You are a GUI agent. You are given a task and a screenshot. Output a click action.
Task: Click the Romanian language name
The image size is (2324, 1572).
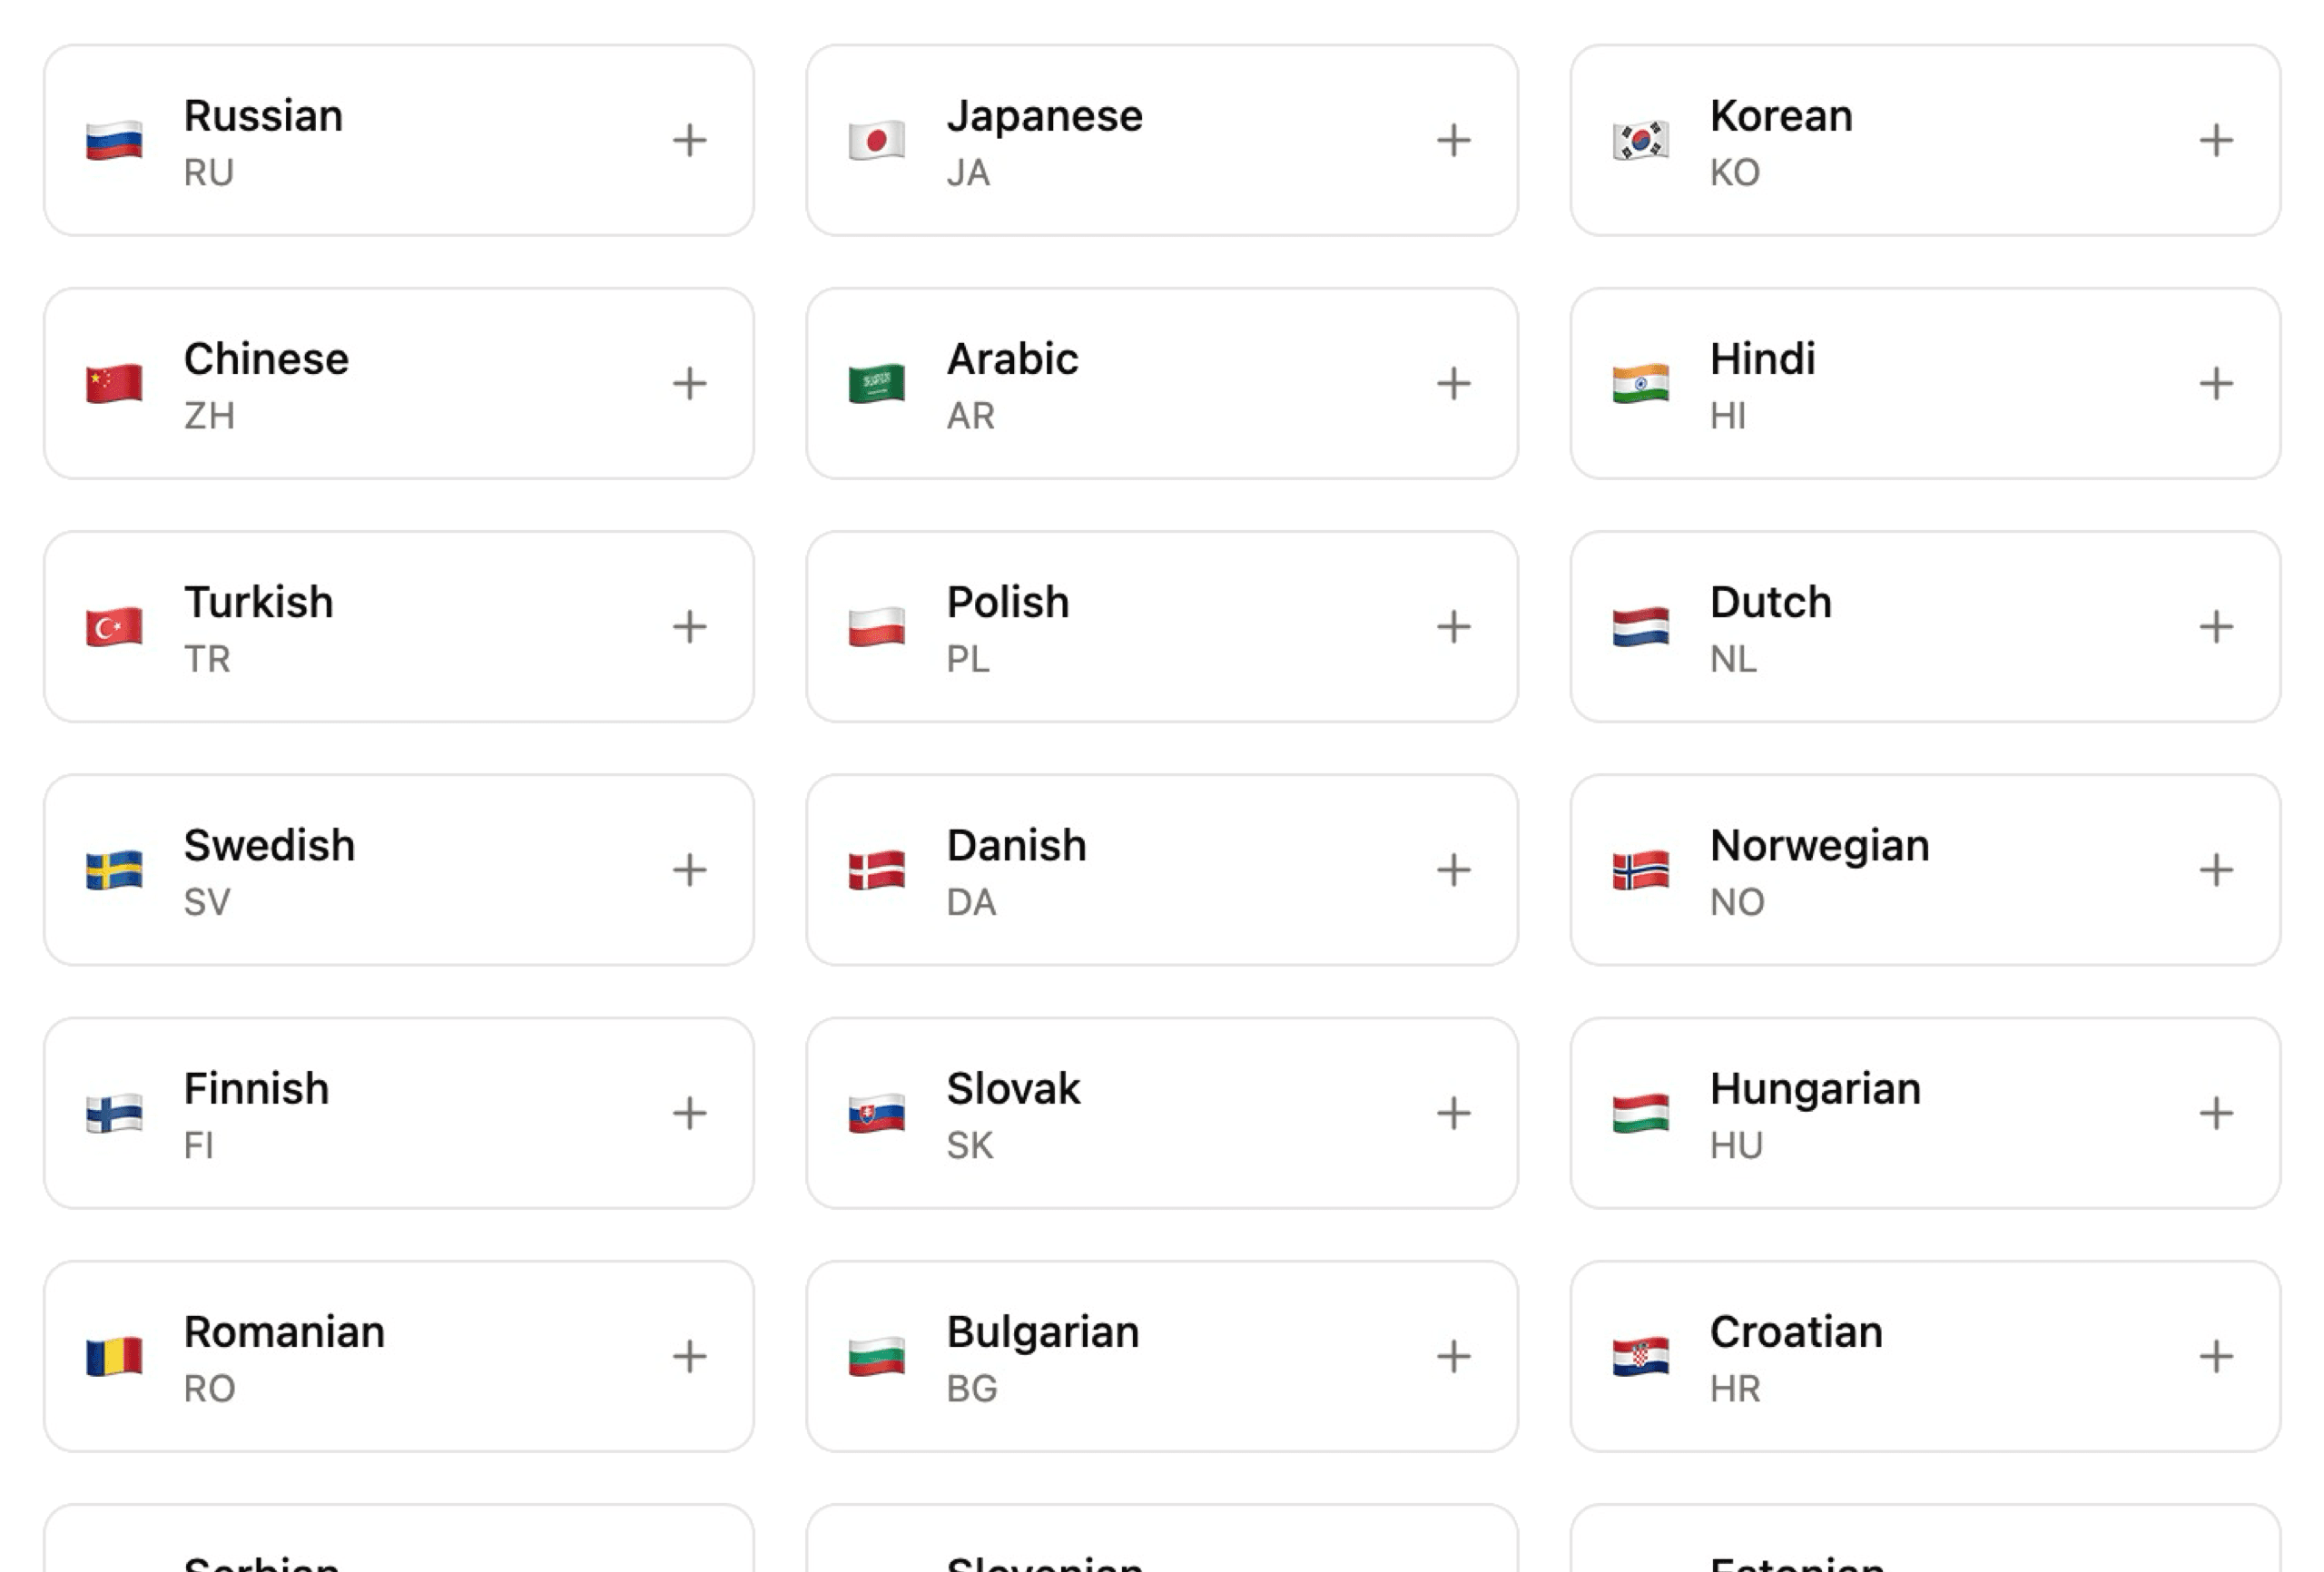coord(284,1332)
